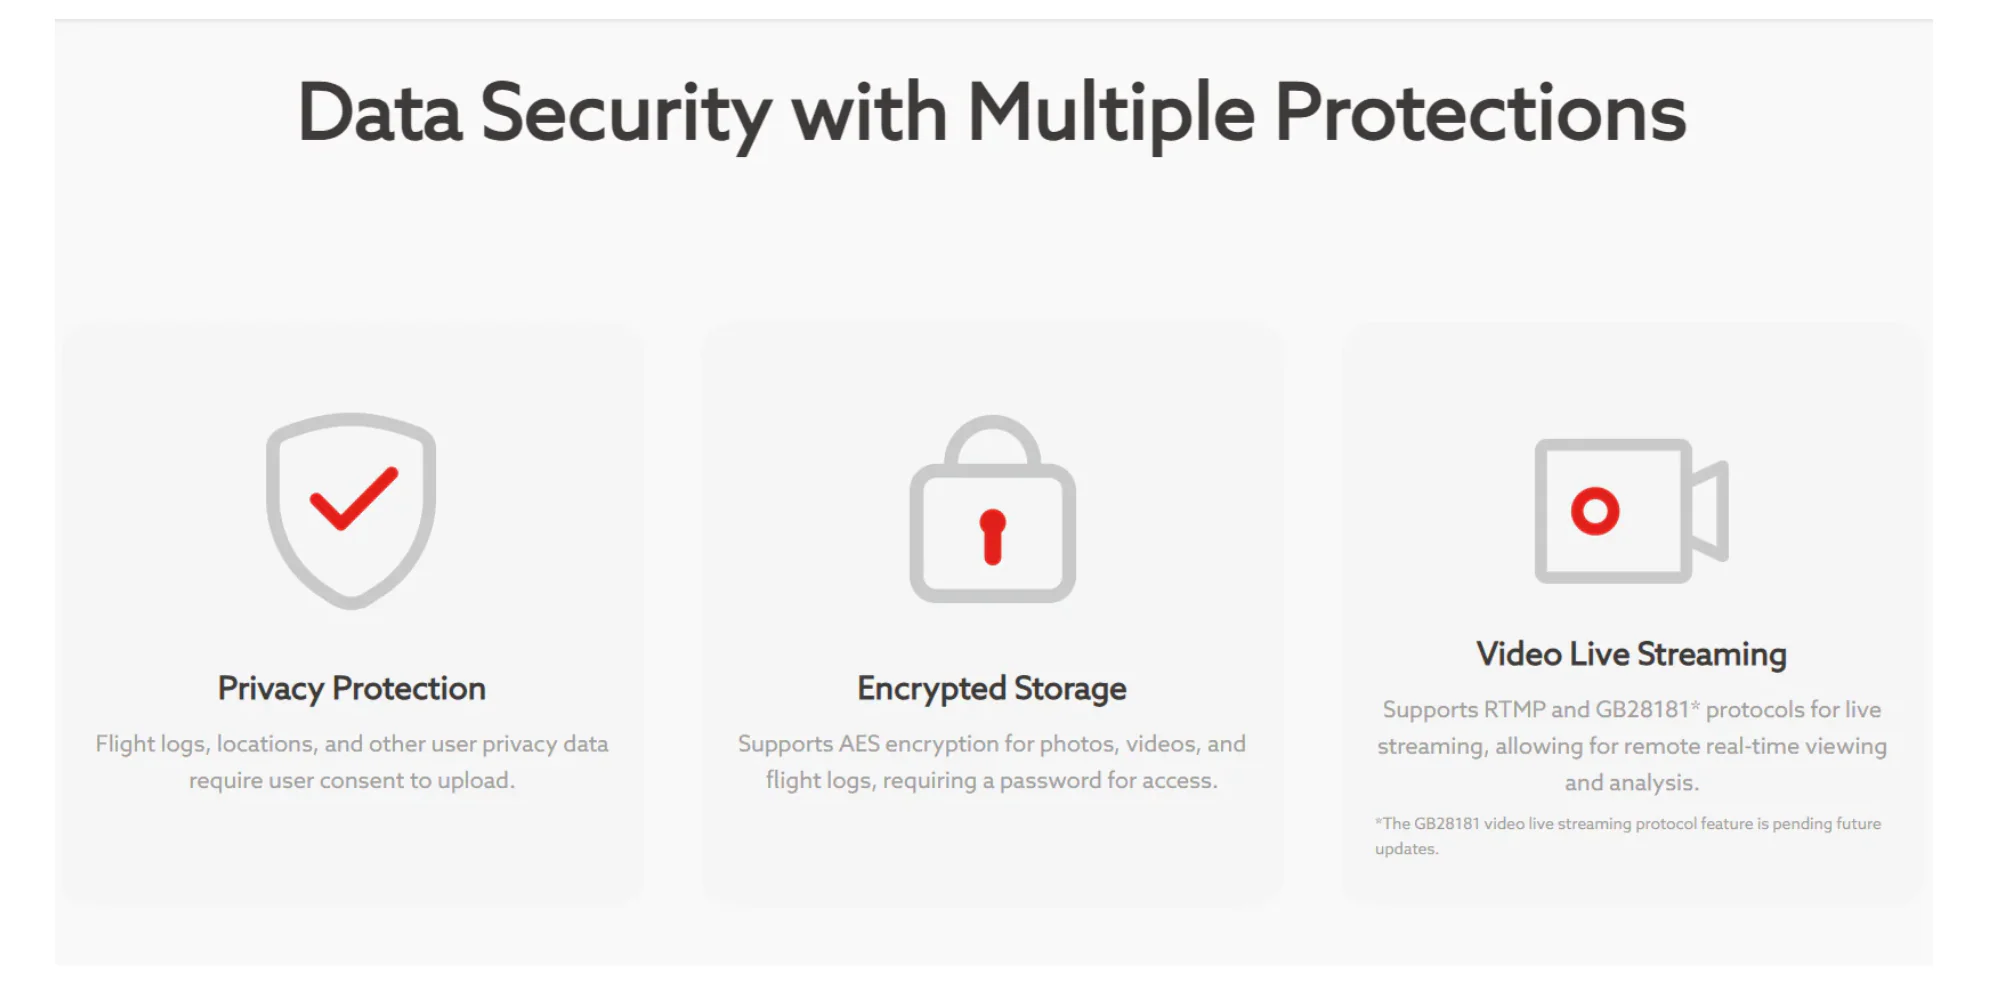Select the Video Live Streaming heading

(1631, 654)
